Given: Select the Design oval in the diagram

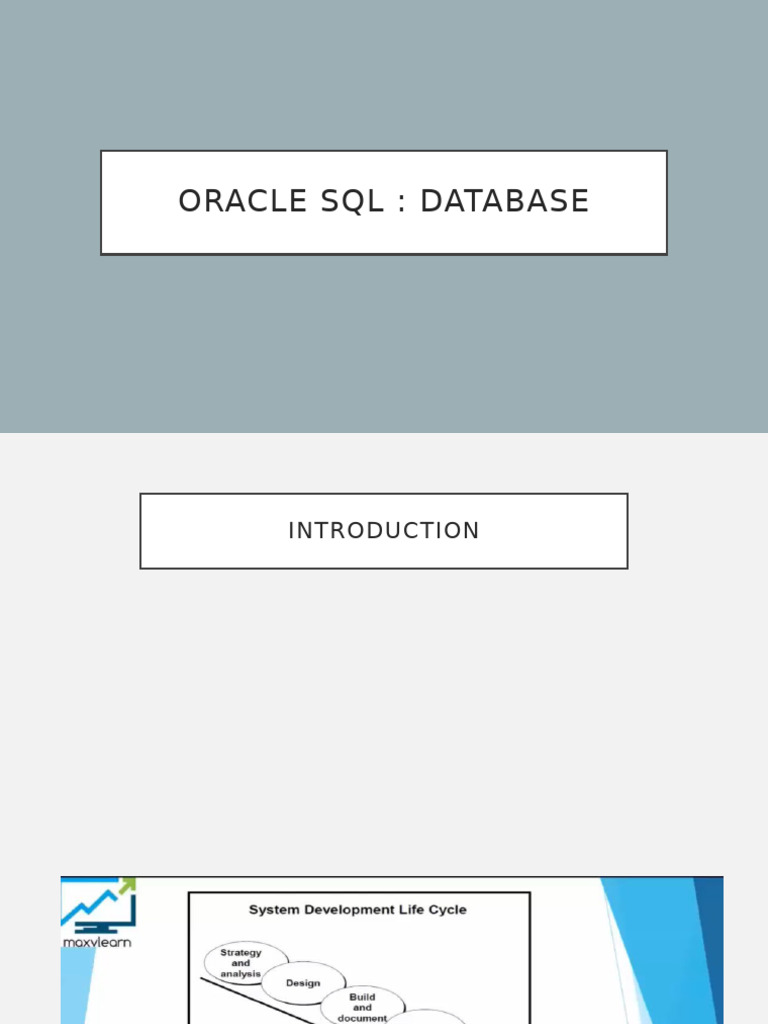Looking at the screenshot, I should pyautogui.click(x=303, y=983).
